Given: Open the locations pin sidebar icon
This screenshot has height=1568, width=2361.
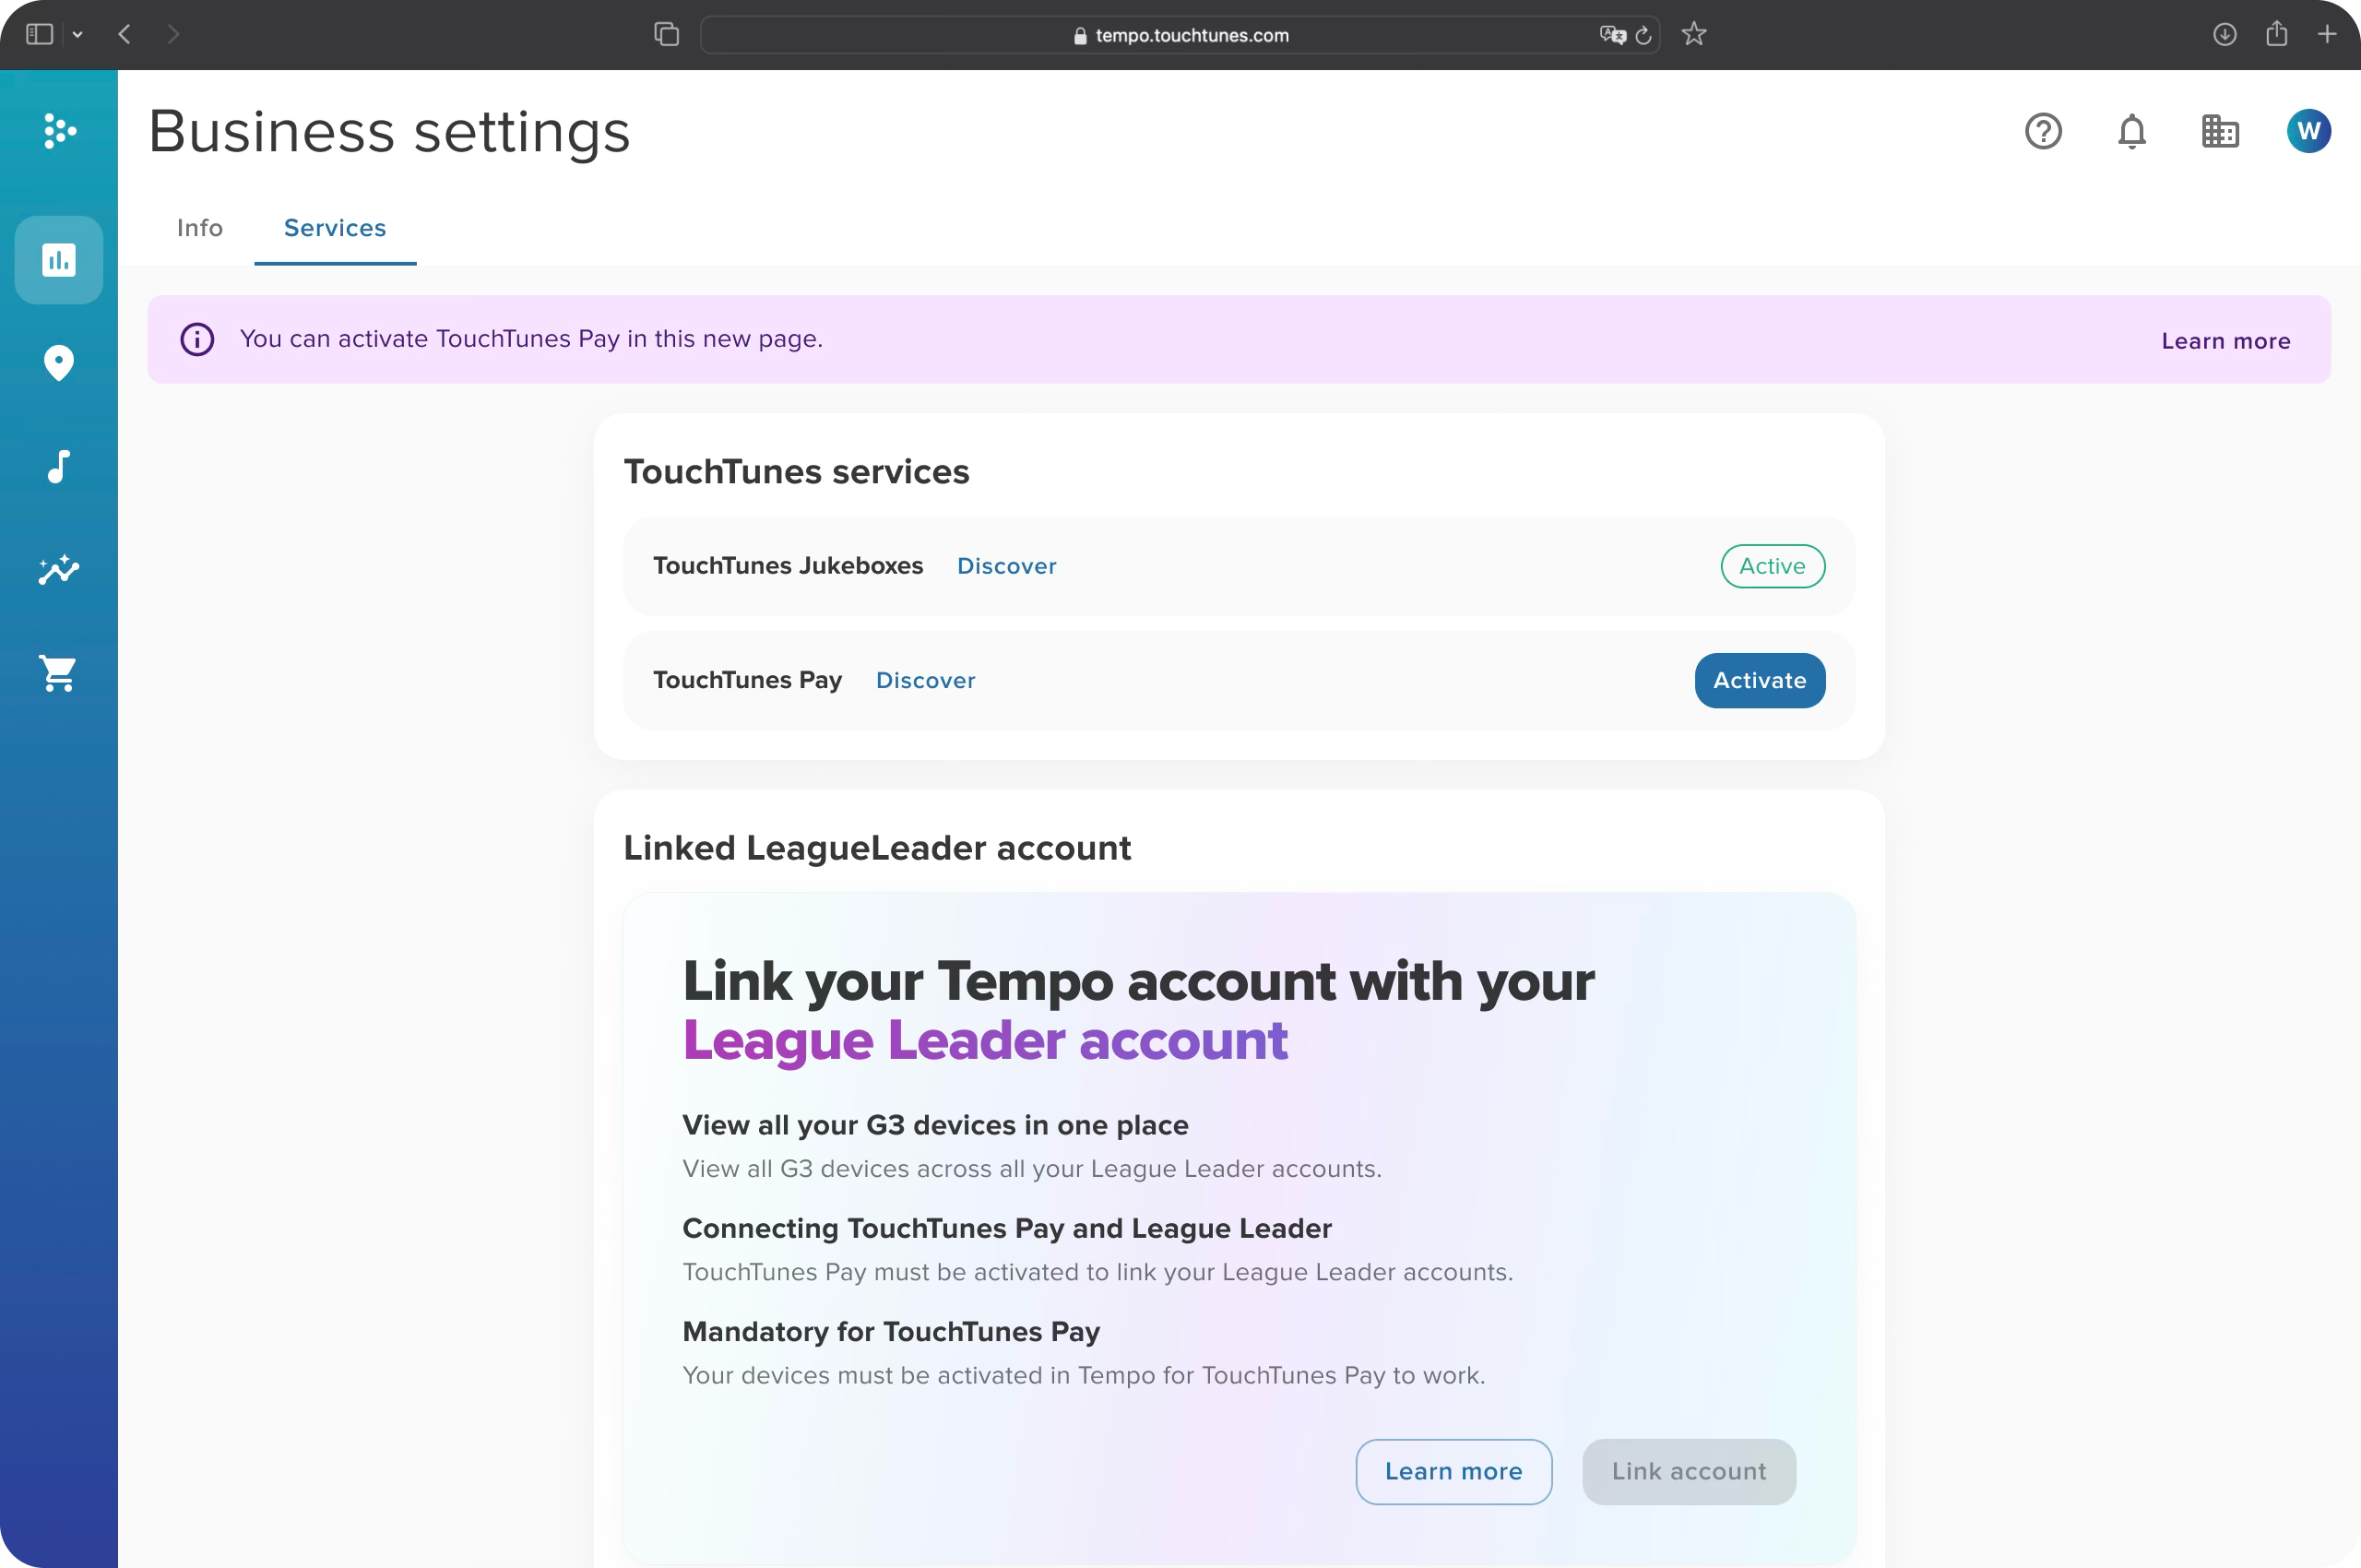Looking at the screenshot, I should point(58,363).
